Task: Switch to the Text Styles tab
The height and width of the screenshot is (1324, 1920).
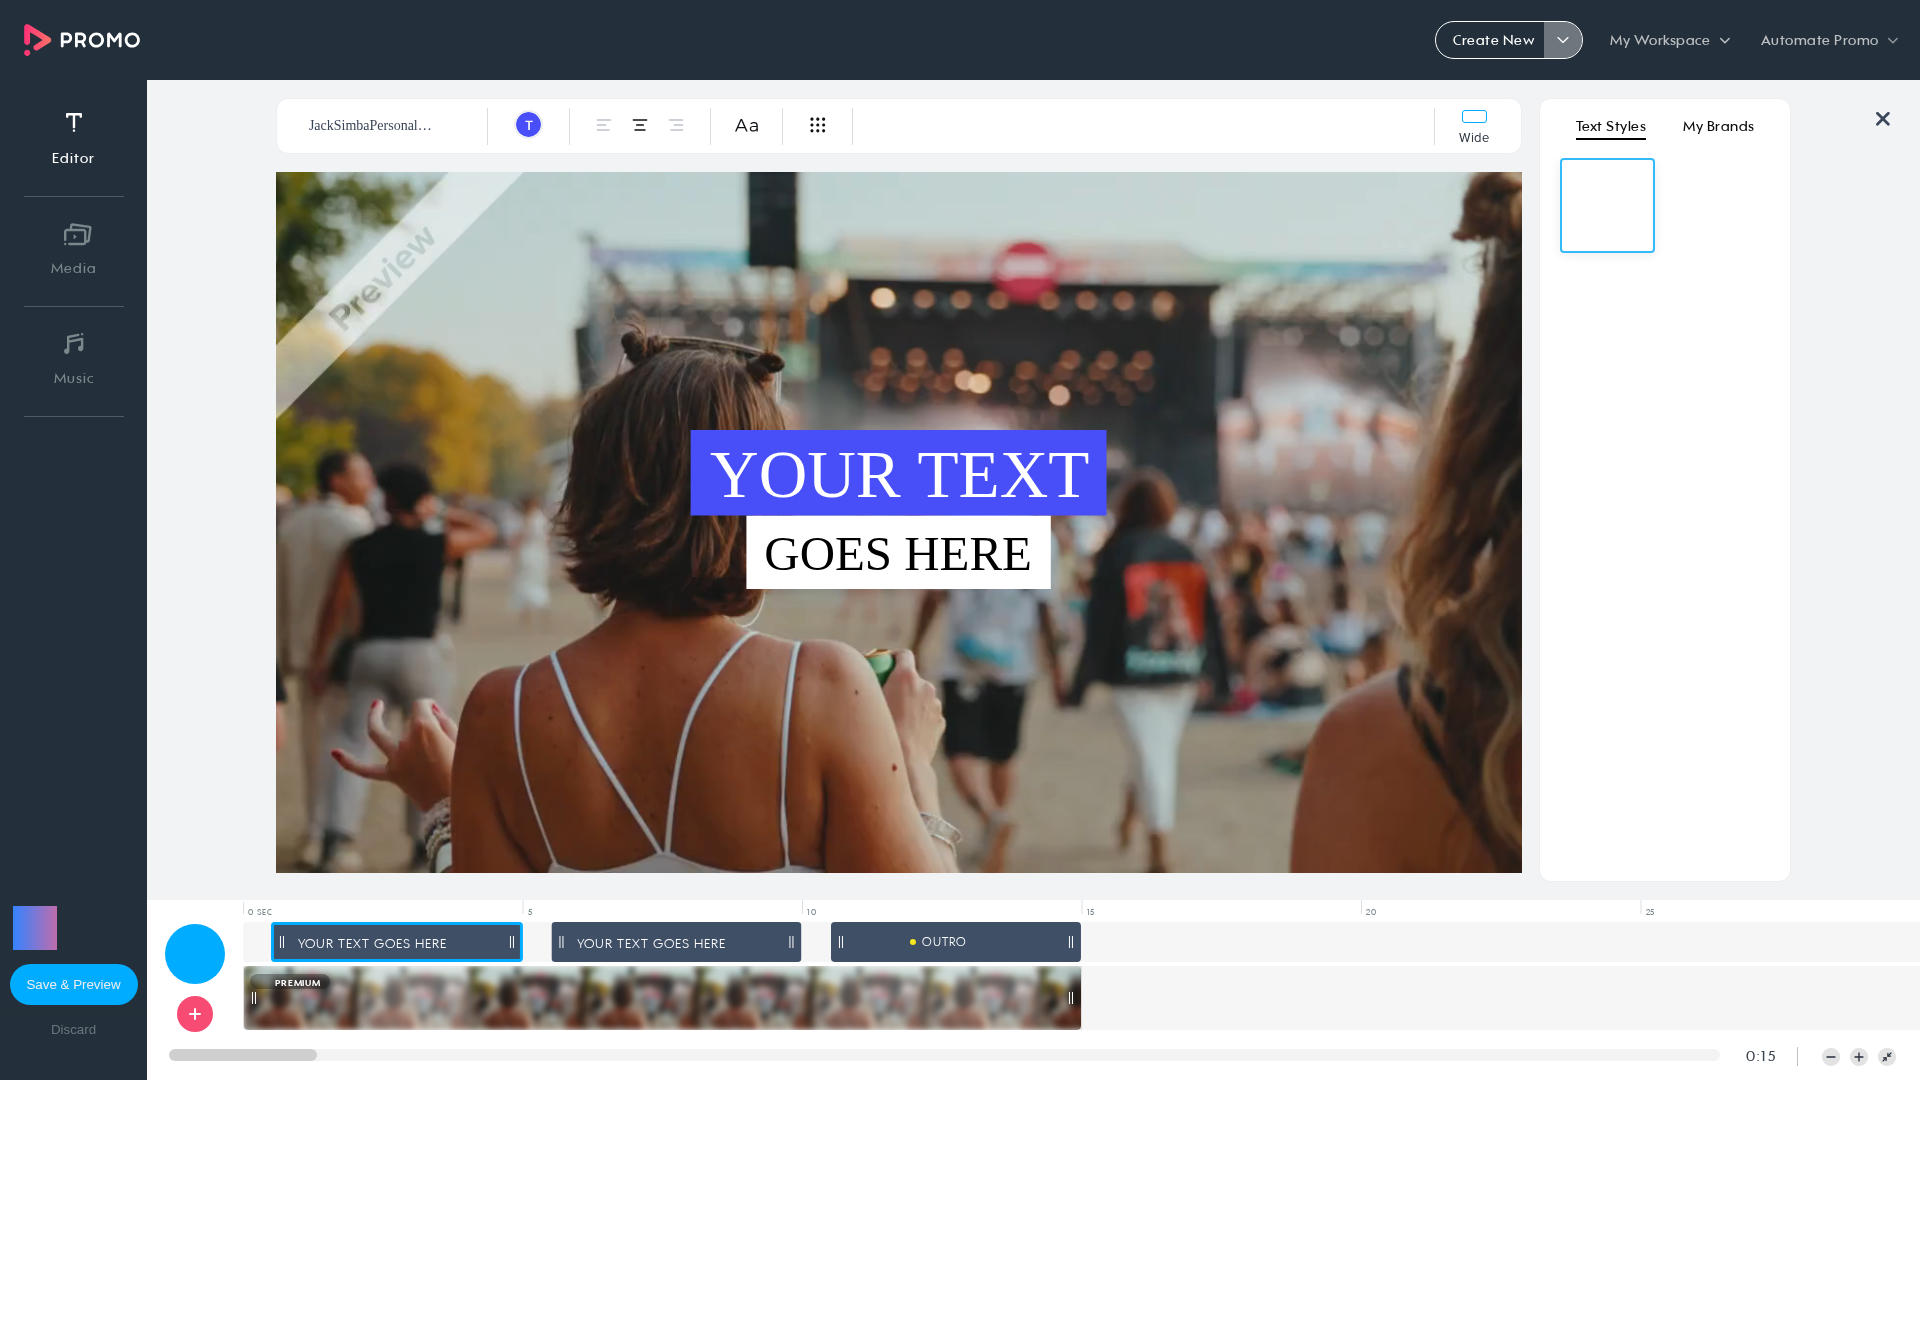Action: [x=1610, y=126]
